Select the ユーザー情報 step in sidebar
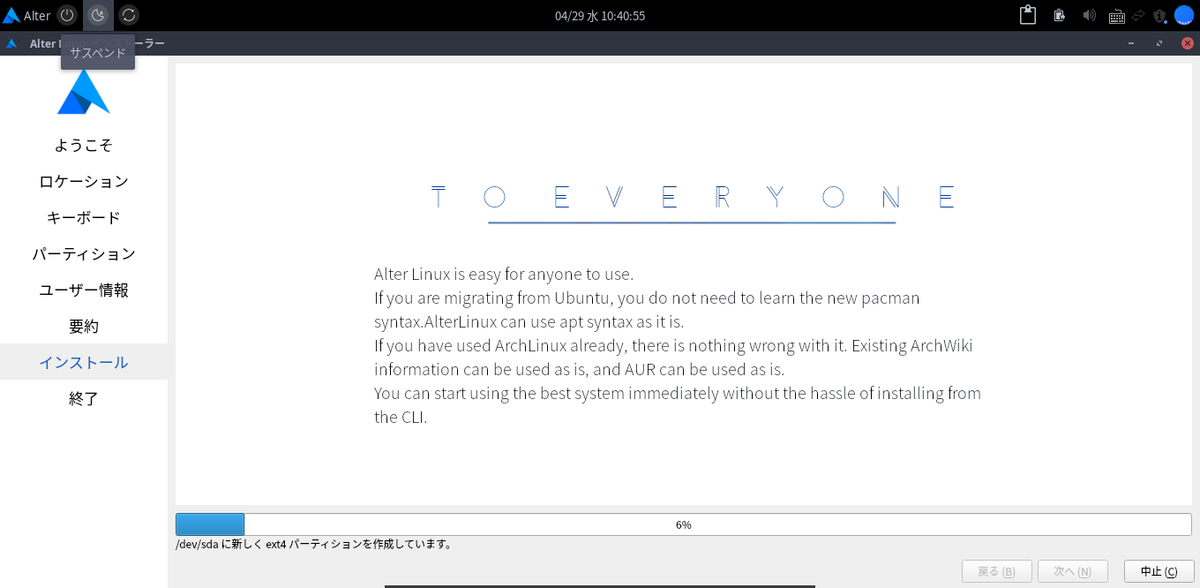Viewport: 1200px width, 588px height. pyautogui.click(x=84, y=290)
